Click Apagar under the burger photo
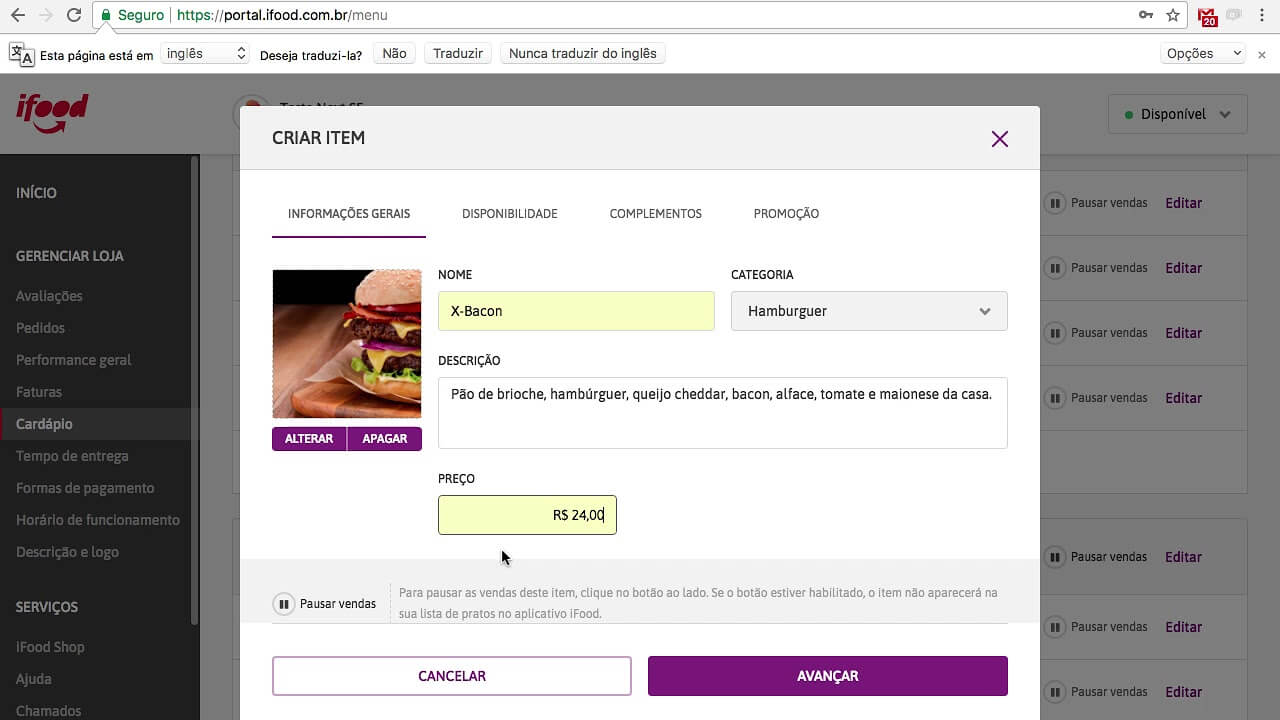The image size is (1280, 720). pyautogui.click(x=385, y=439)
